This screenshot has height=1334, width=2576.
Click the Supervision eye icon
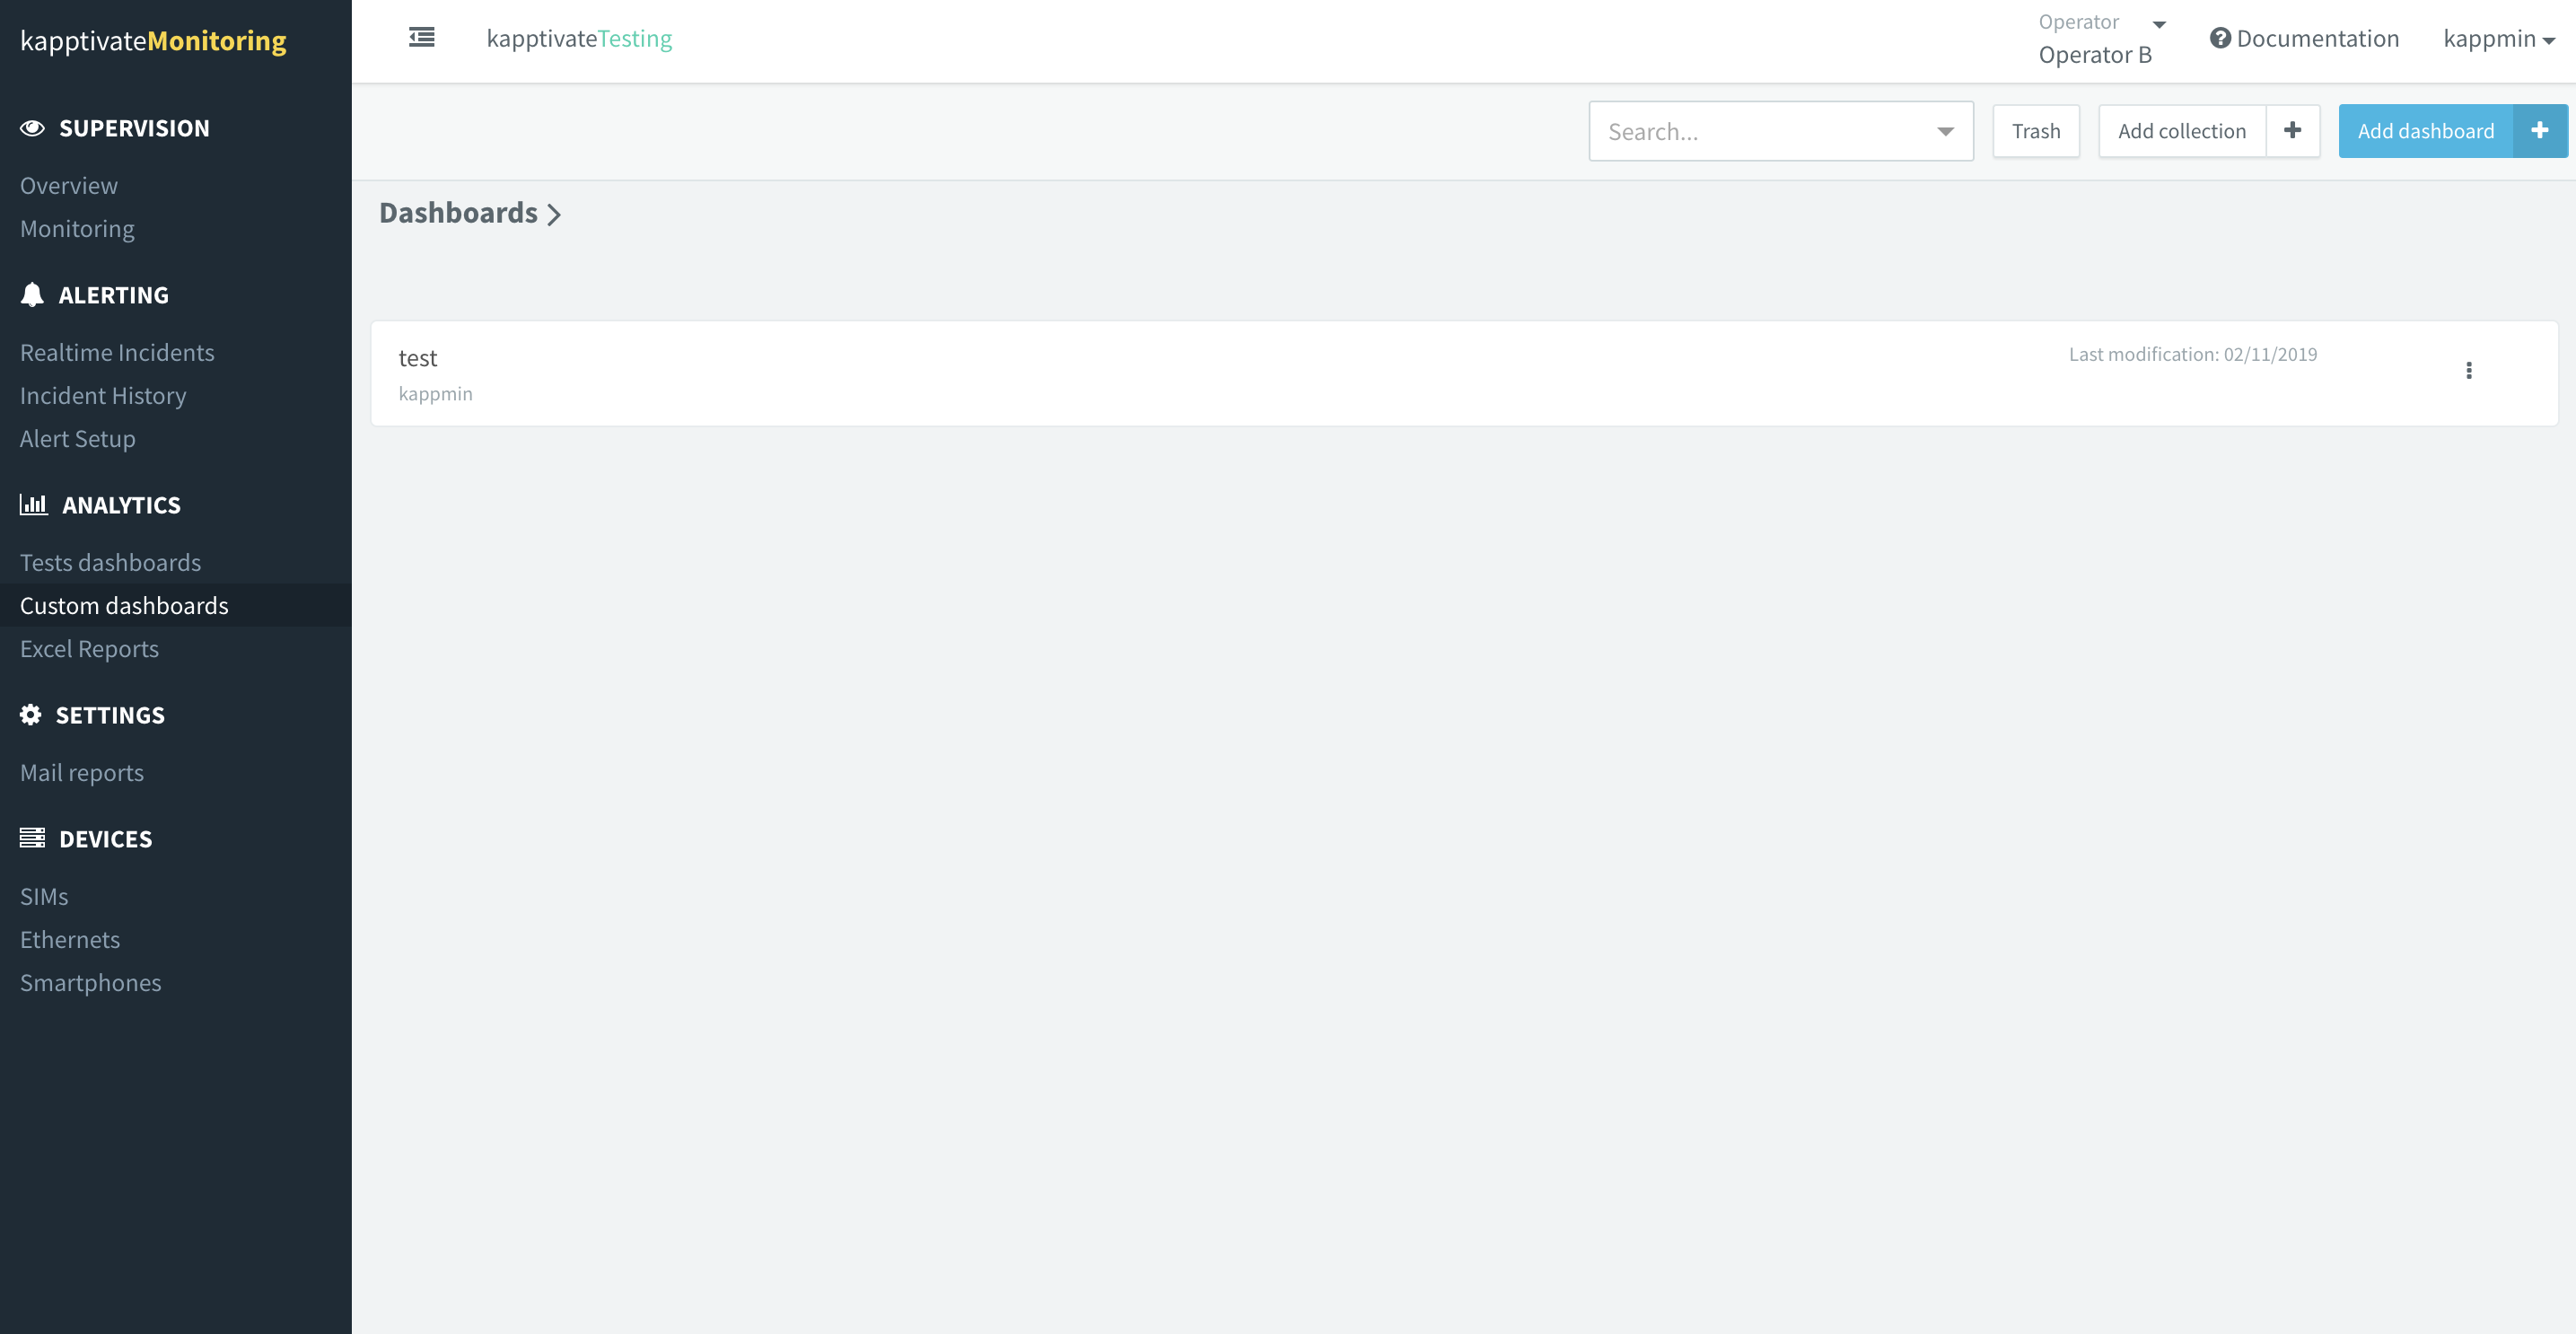coord(32,128)
